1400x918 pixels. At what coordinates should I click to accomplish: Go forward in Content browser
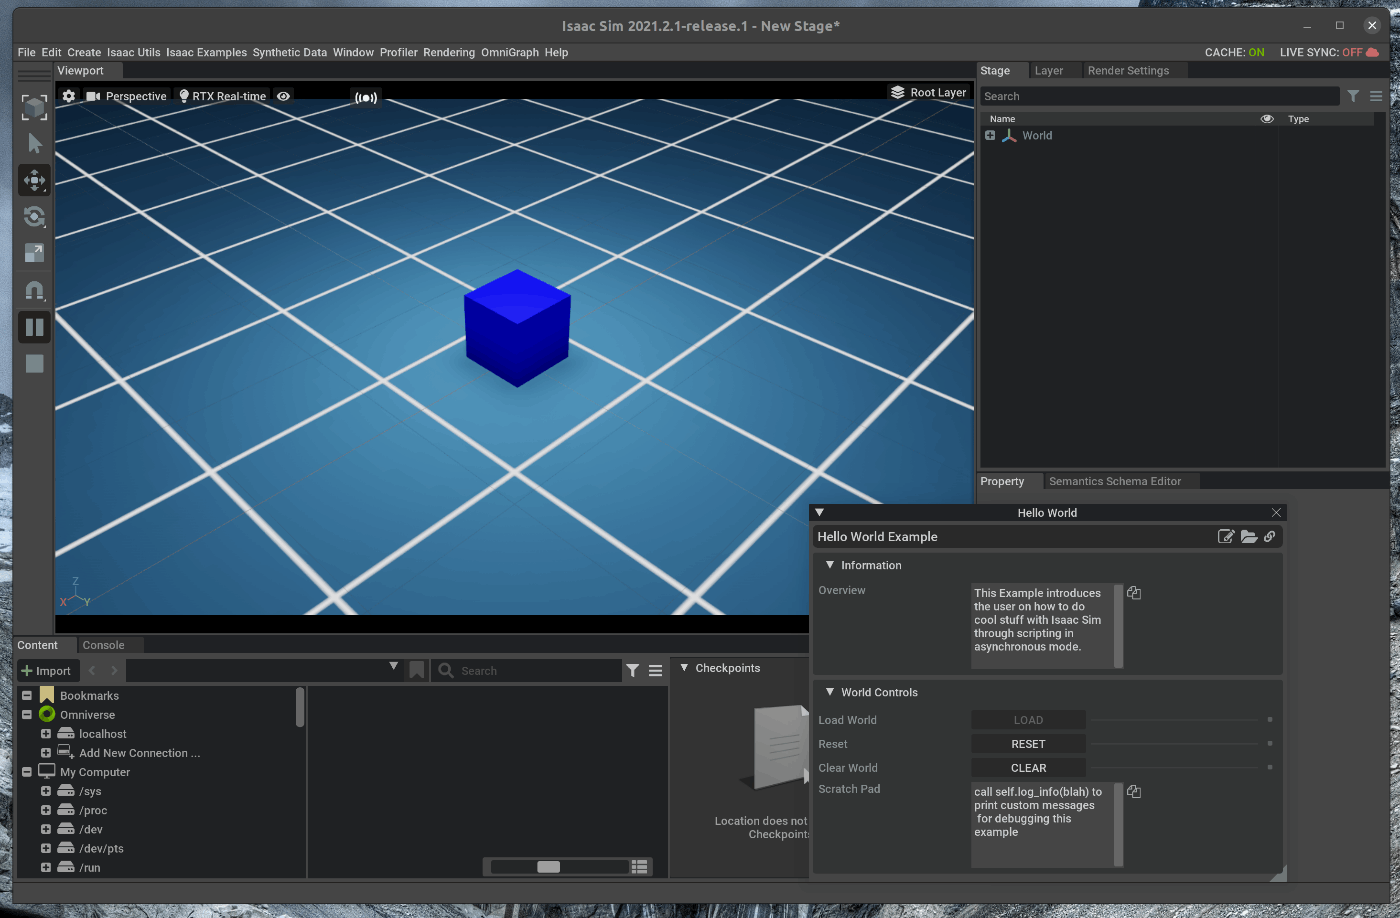[114, 671]
